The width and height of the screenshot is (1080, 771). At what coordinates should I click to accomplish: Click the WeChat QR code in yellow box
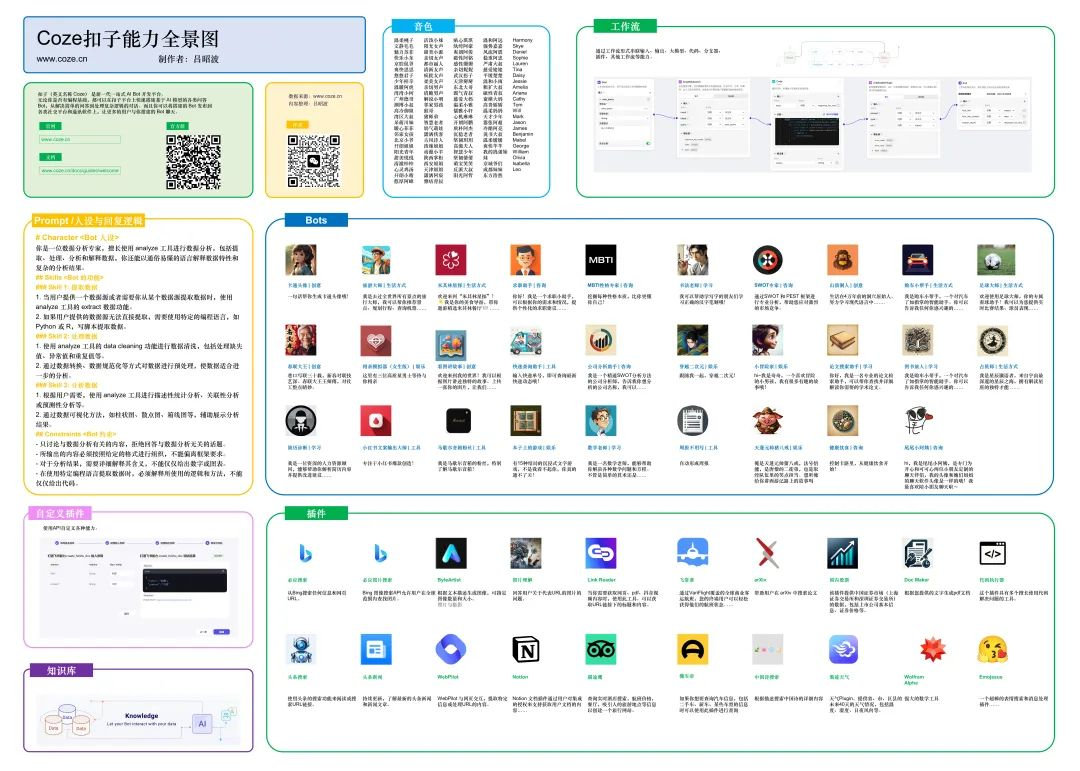(x=314, y=161)
